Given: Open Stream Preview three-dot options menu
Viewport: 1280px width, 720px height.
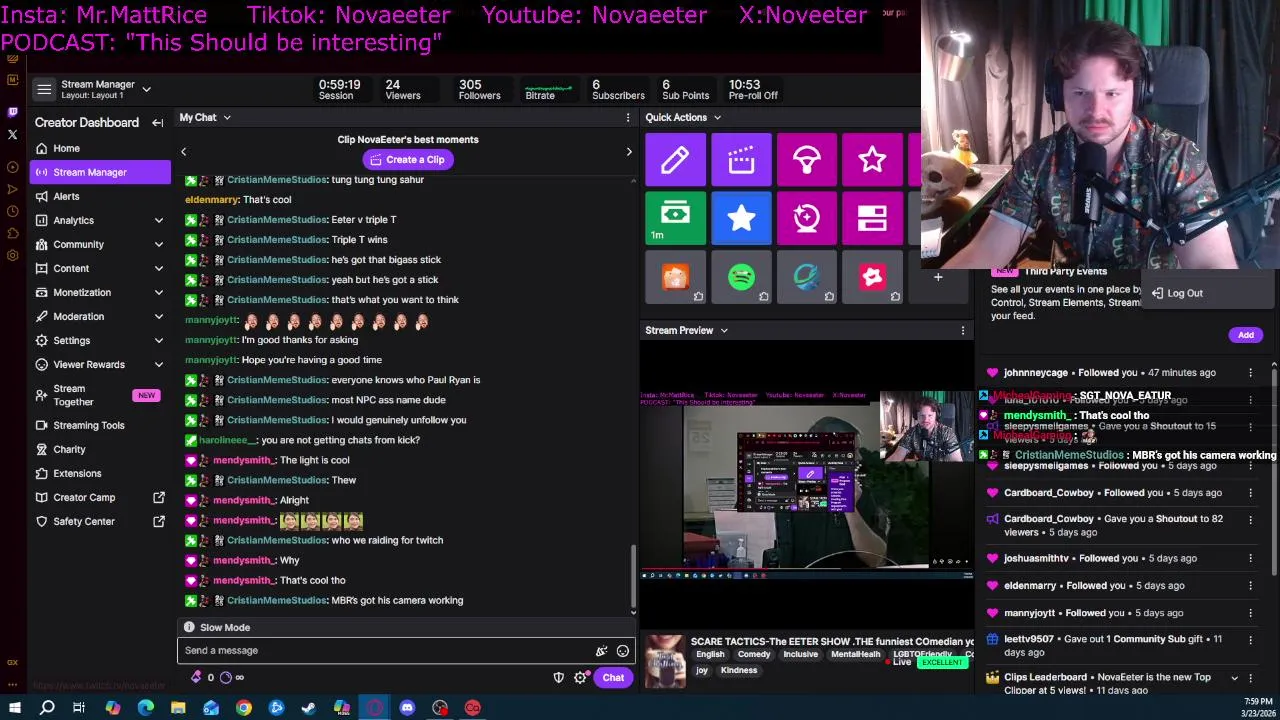Looking at the screenshot, I should click(x=963, y=331).
